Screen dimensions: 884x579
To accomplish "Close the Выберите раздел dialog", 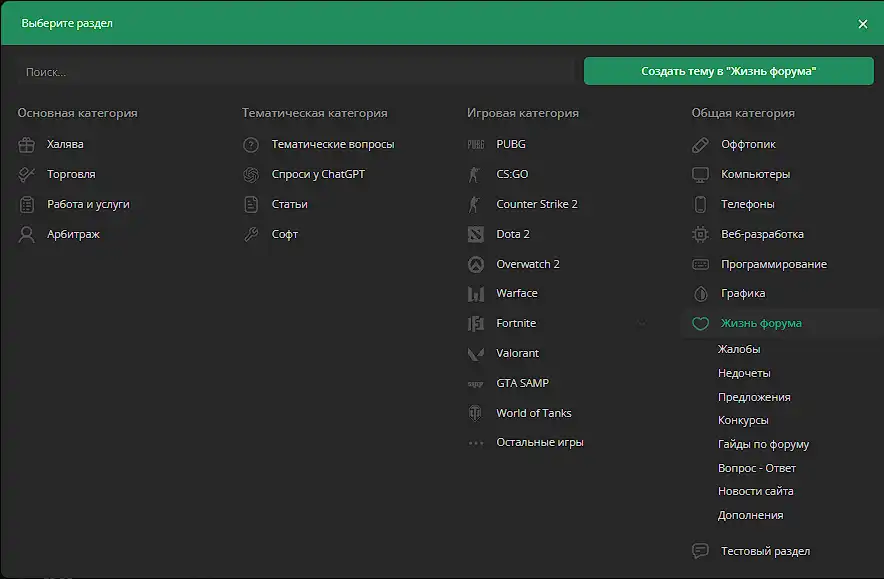I will (863, 24).
